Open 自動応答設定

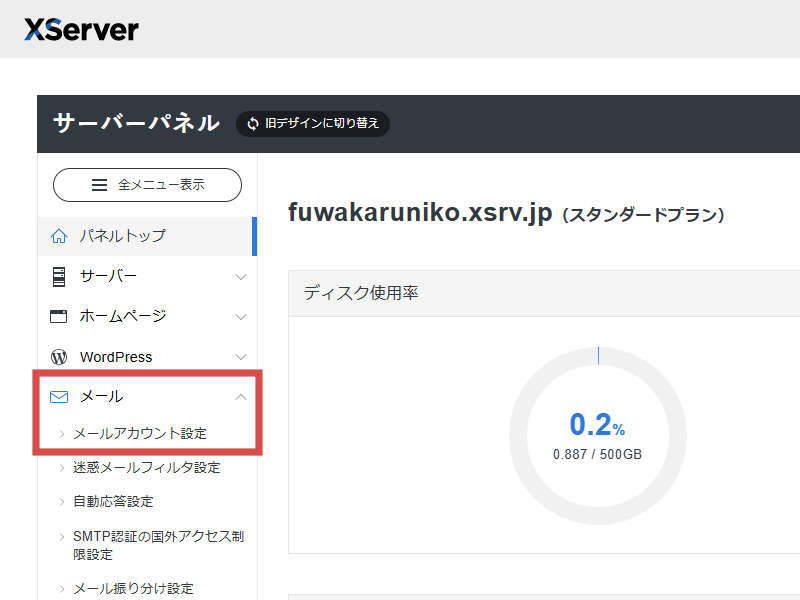pyautogui.click(x=113, y=502)
